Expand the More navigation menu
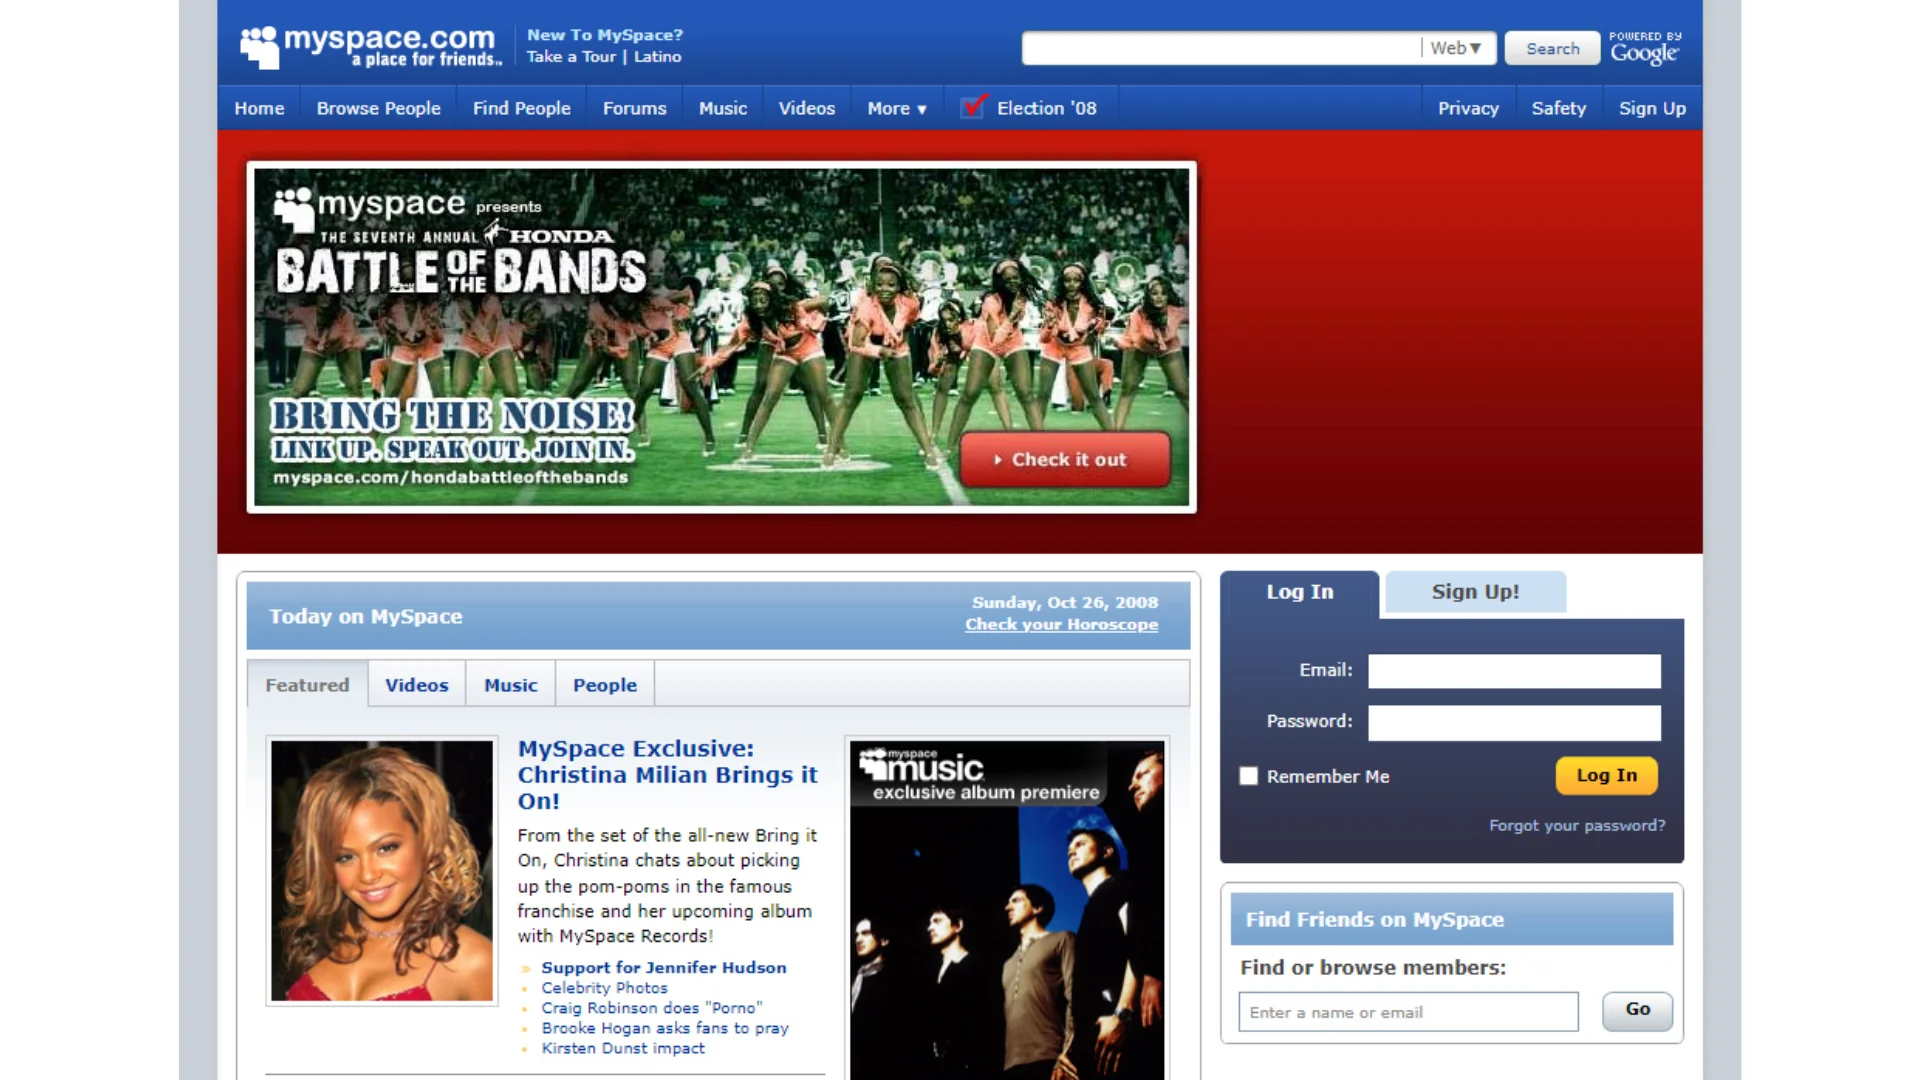Image resolution: width=1920 pixels, height=1080 pixels. point(897,108)
